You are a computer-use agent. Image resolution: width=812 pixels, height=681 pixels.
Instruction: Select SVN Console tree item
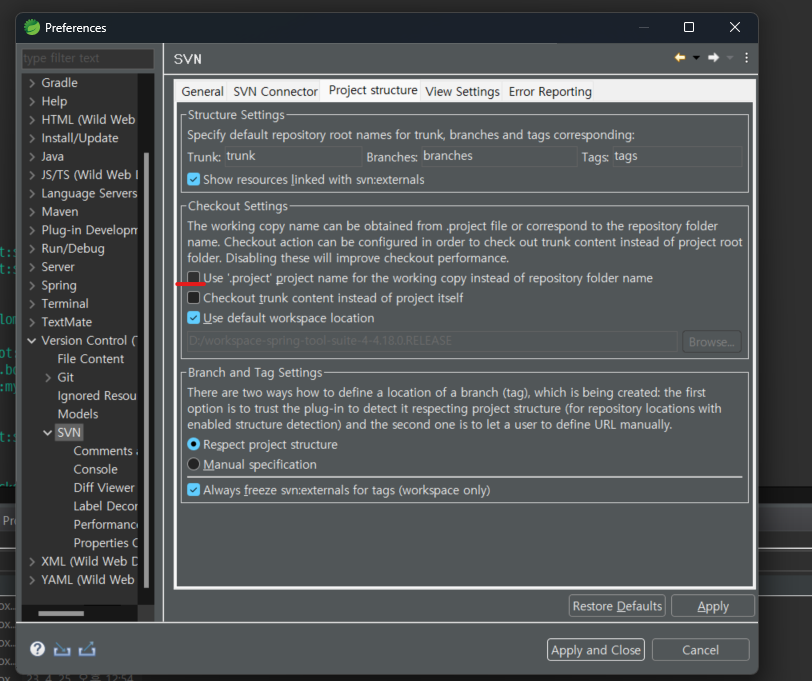95,469
